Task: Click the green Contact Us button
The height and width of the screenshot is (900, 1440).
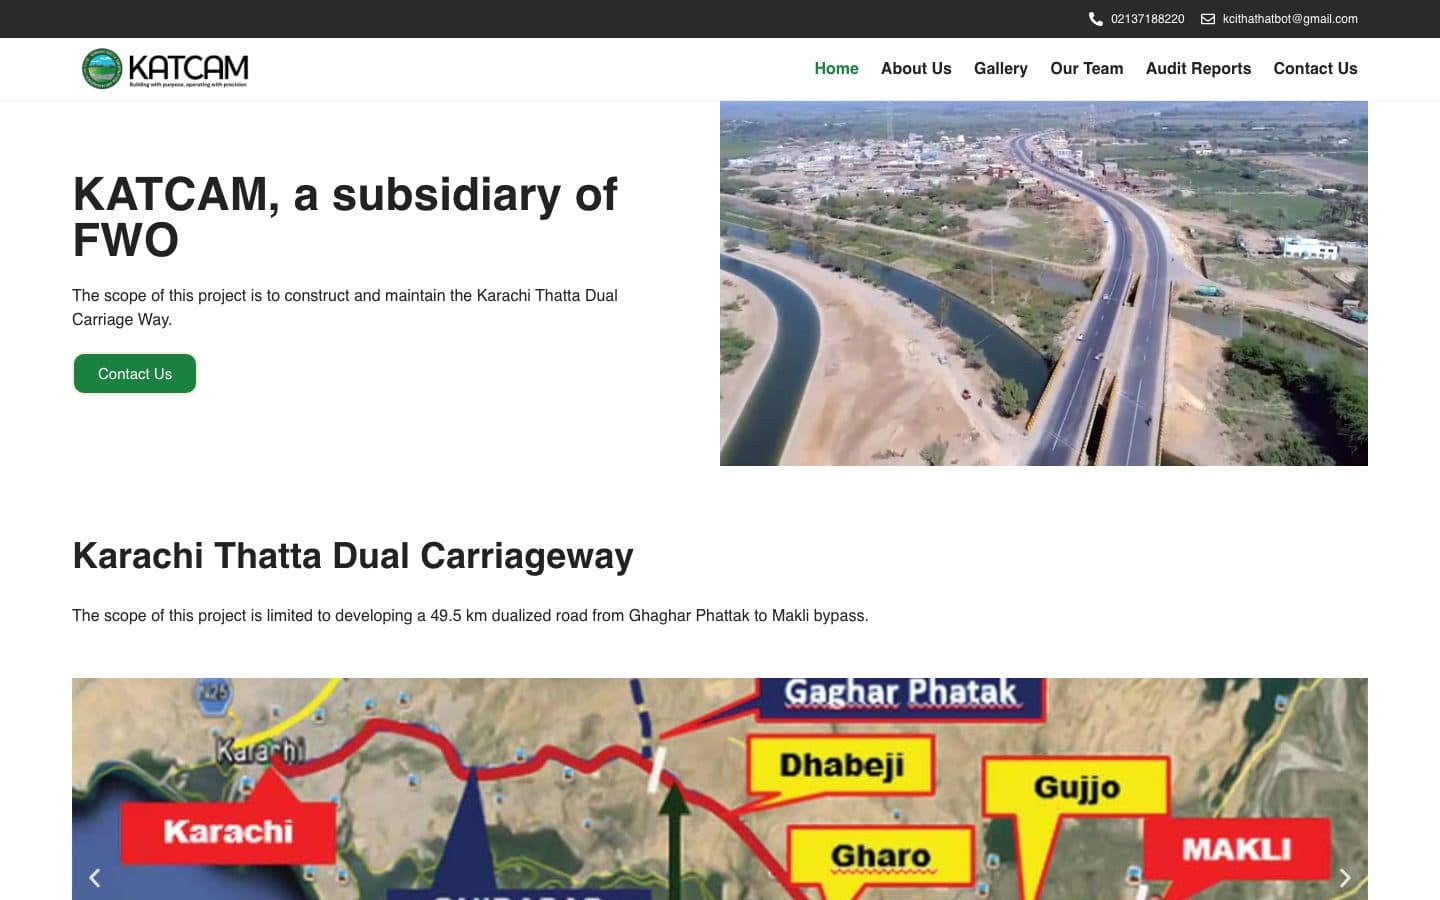Action: [135, 373]
